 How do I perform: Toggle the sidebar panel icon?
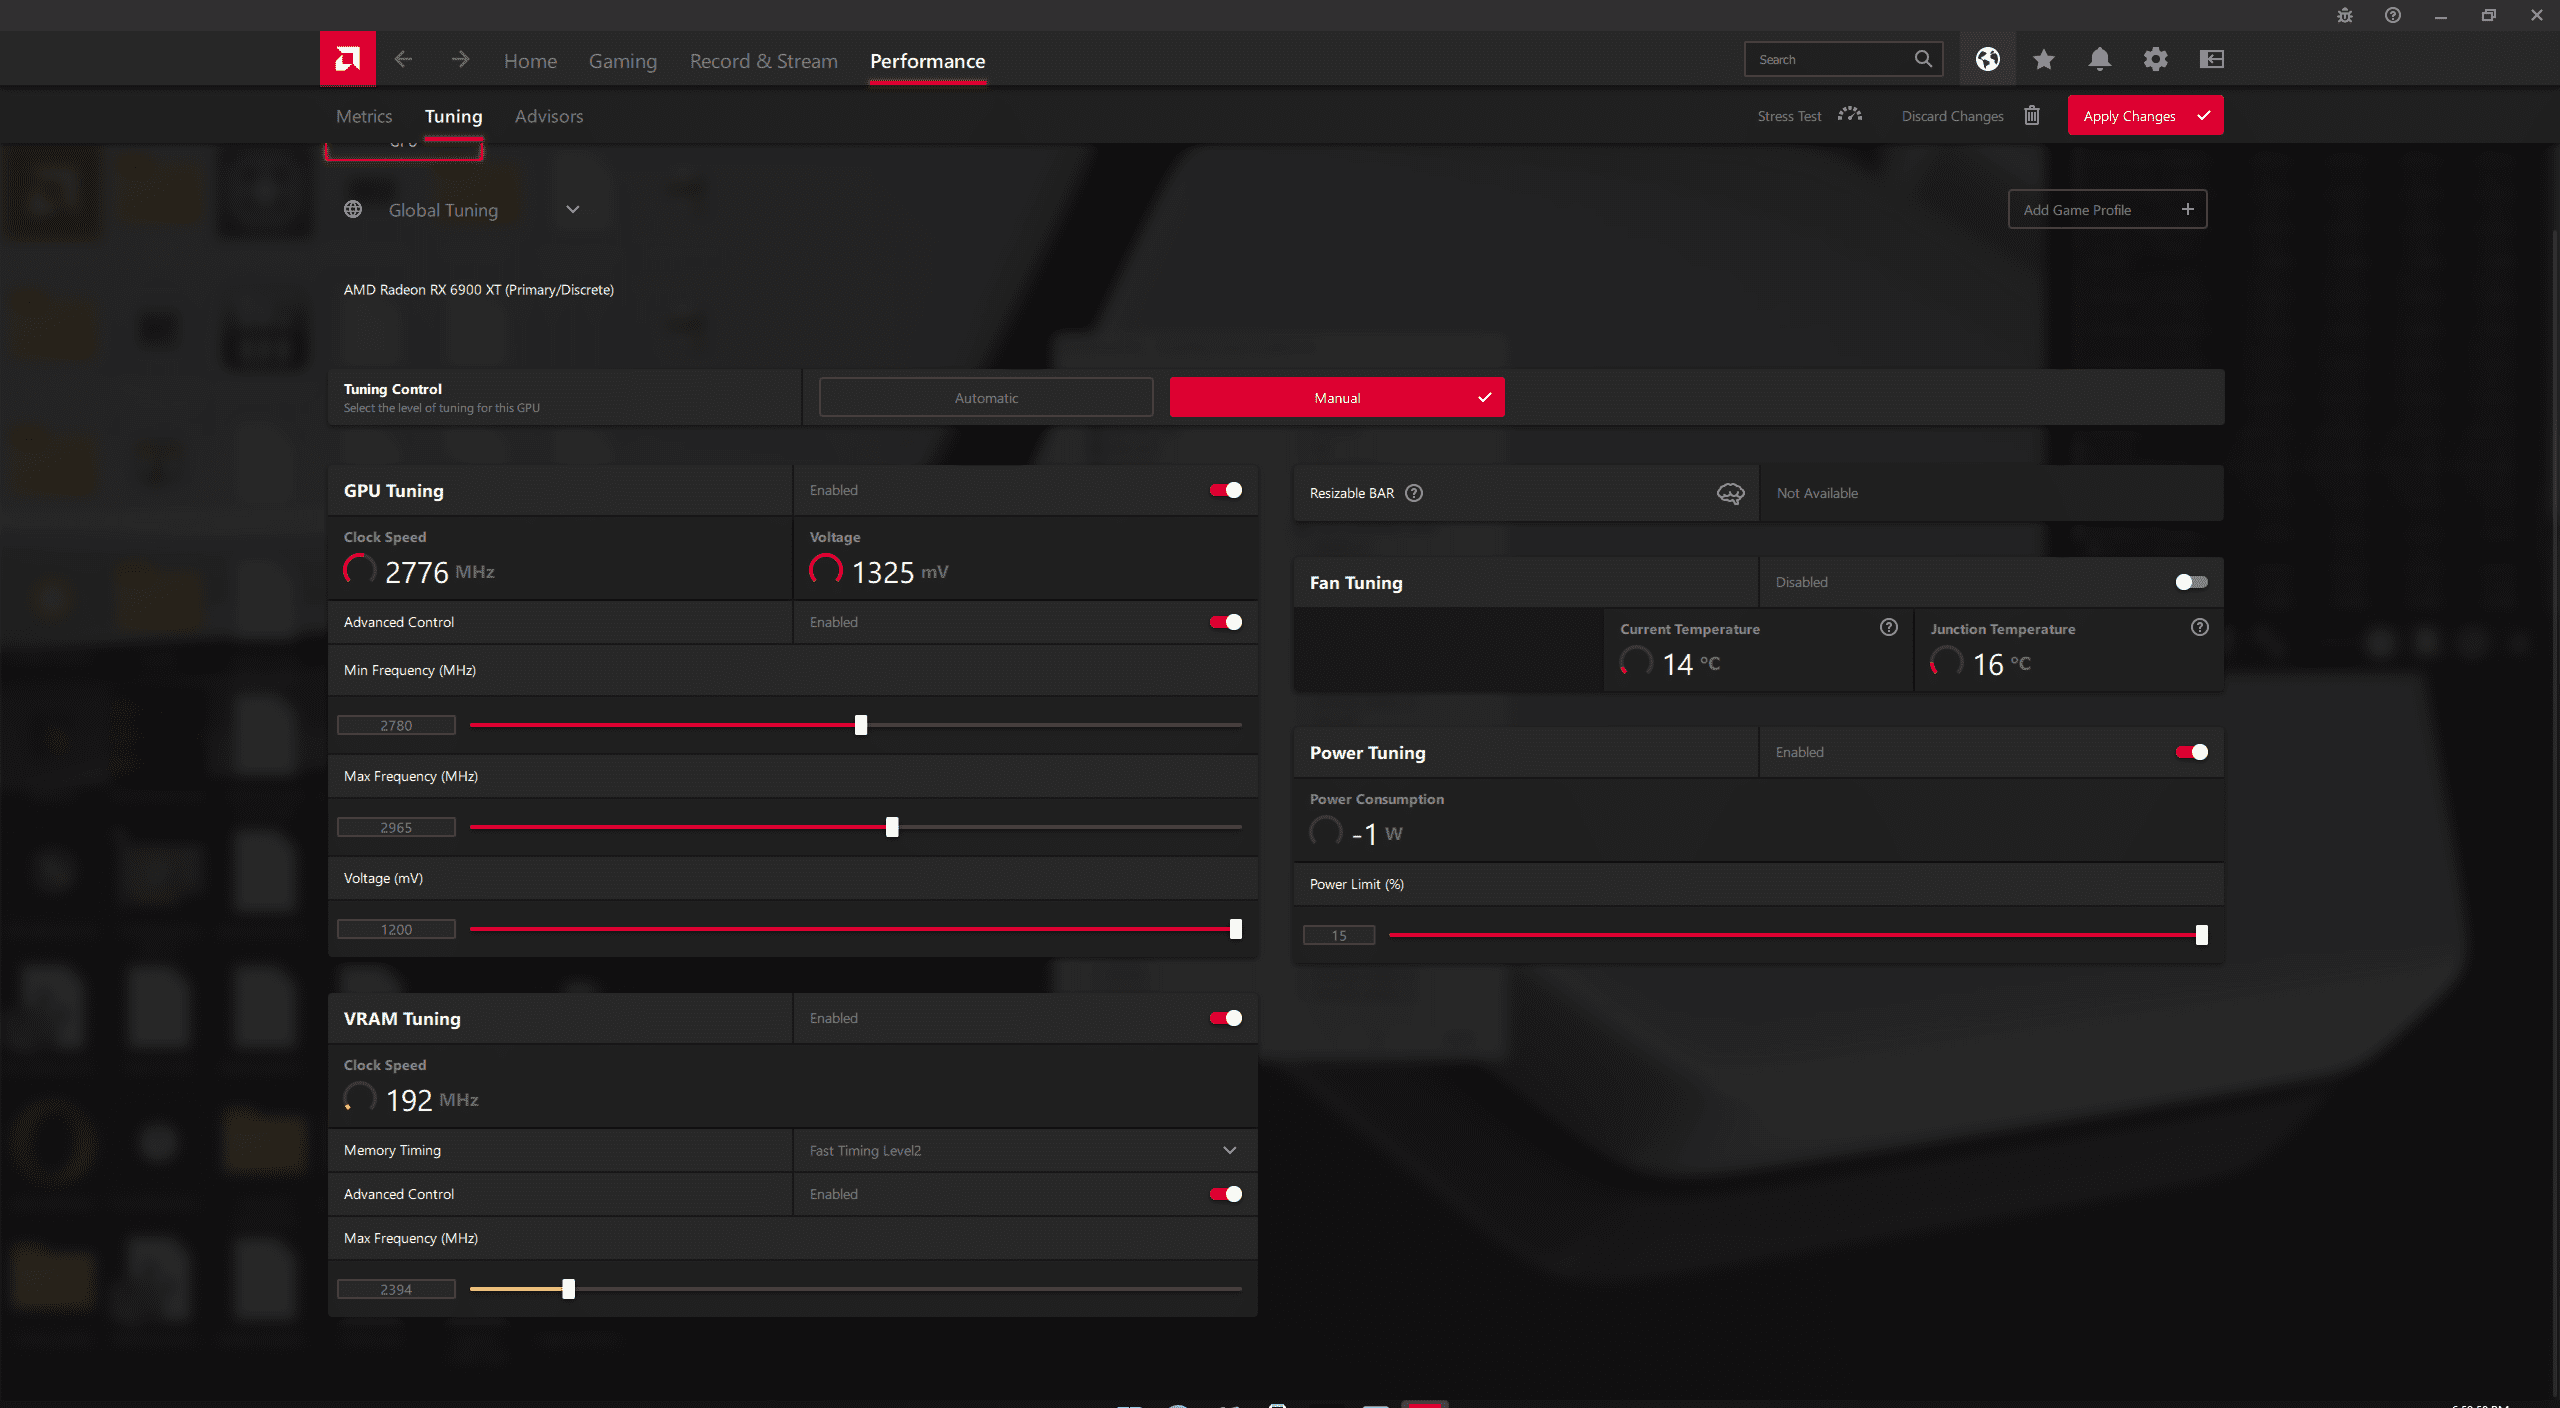(2212, 59)
